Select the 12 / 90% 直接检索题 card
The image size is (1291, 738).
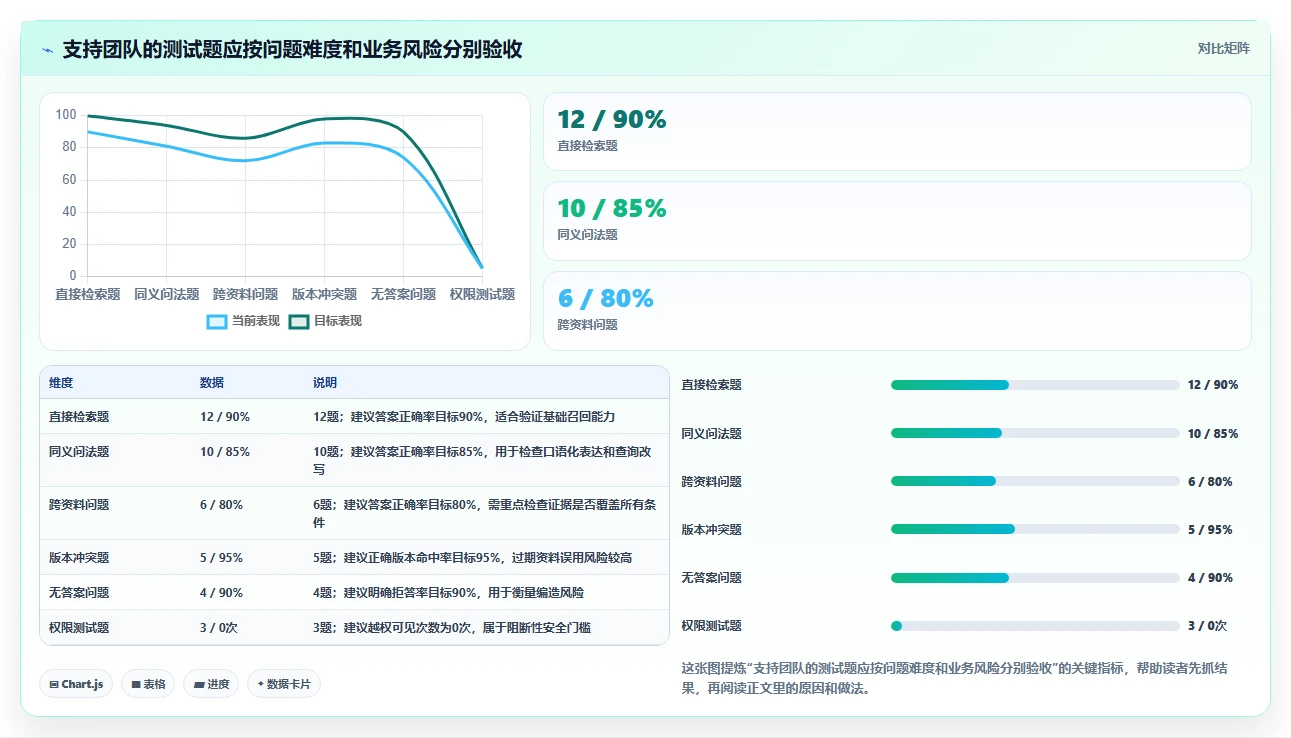[x=897, y=132]
